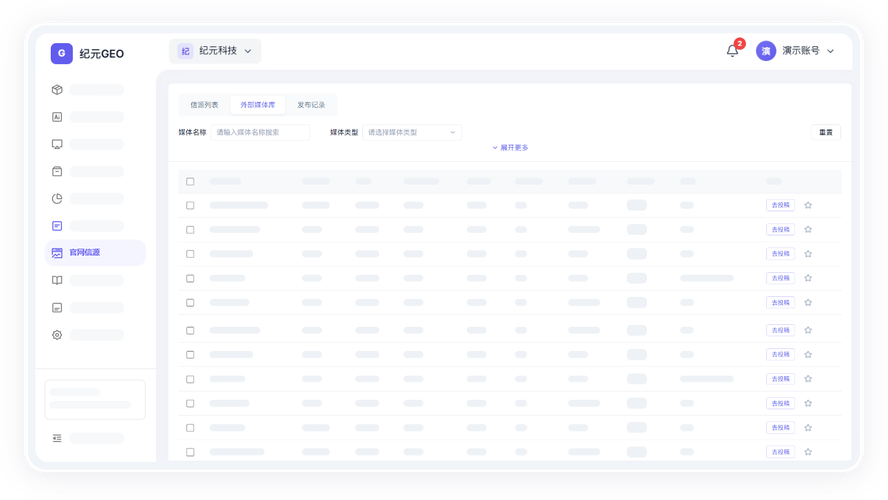
Task: Check the first table row checkbox
Action: click(190, 206)
